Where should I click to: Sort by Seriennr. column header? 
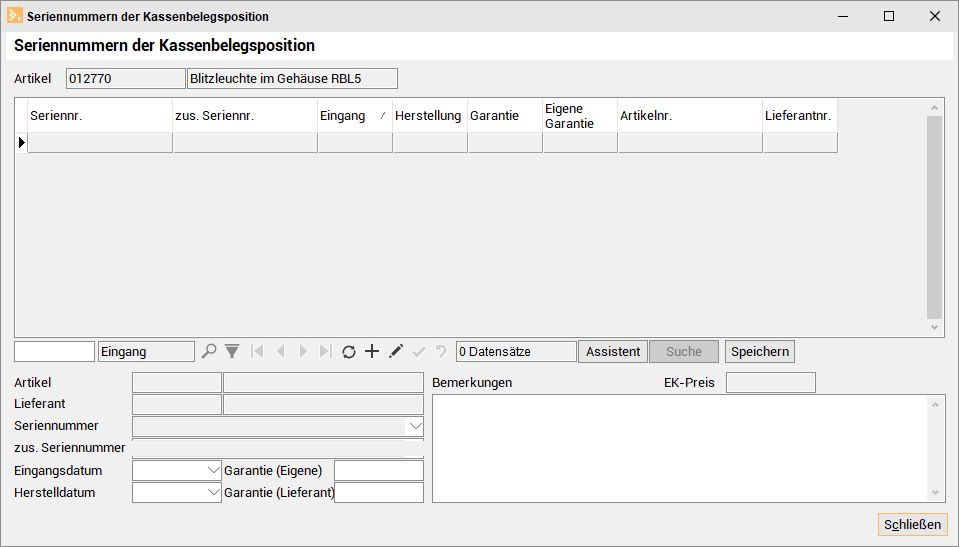tap(100, 116)
